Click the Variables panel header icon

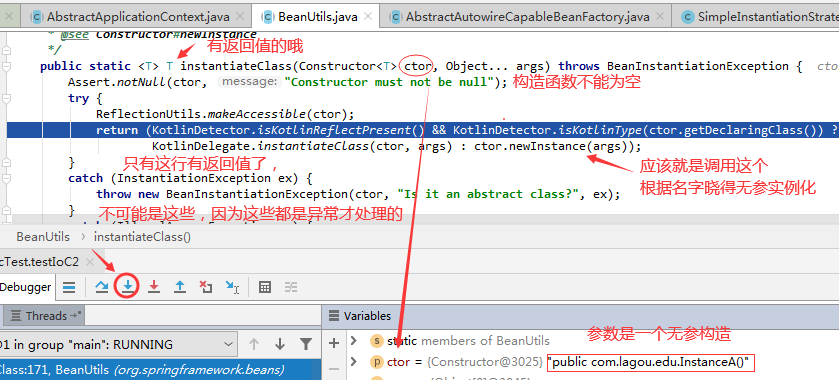(x=334, y=316)
